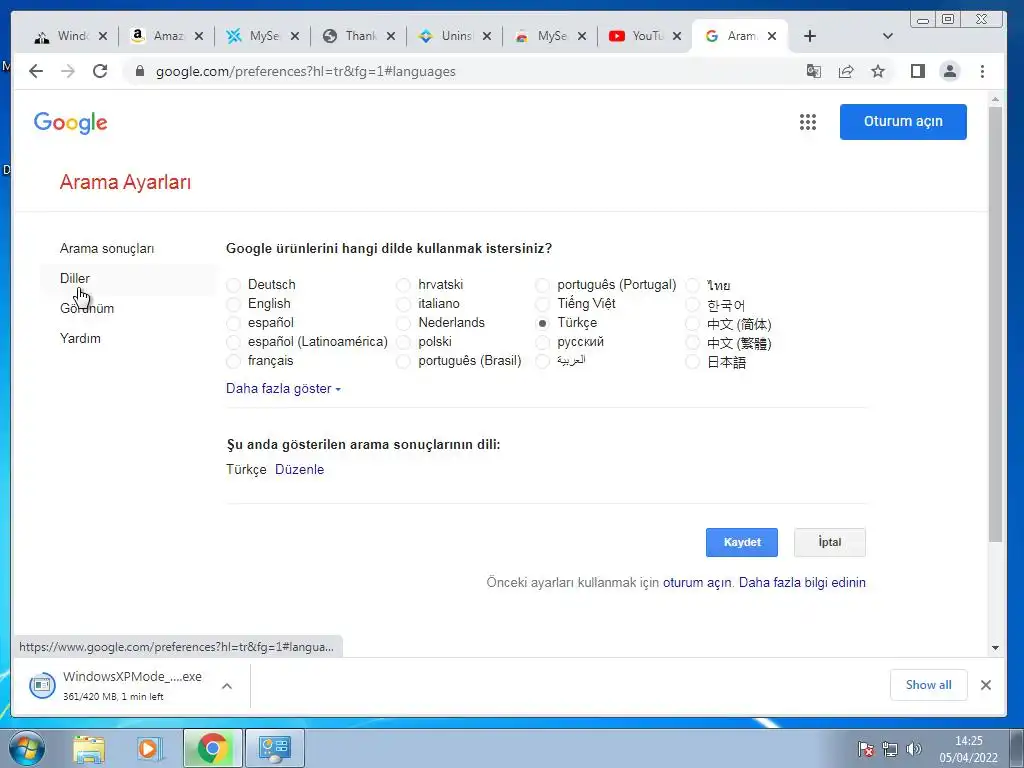The image size is (1024, 768).
Task: Save settings with Kaydet button
Action: pos(742,543)
